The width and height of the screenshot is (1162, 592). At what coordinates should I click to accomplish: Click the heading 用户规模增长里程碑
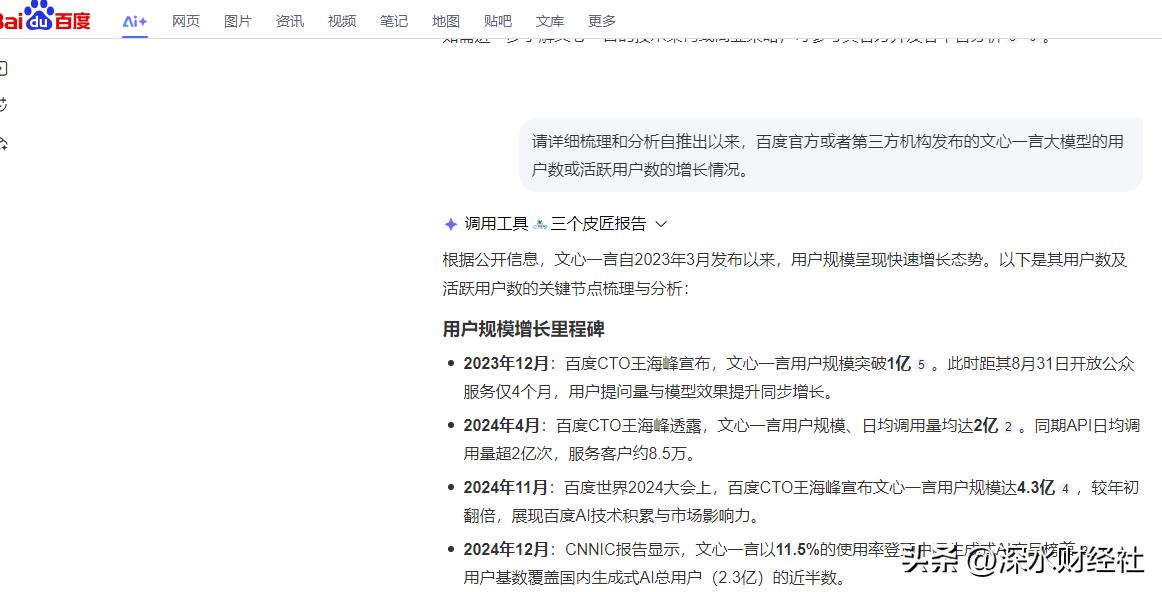tap(523, 329)
